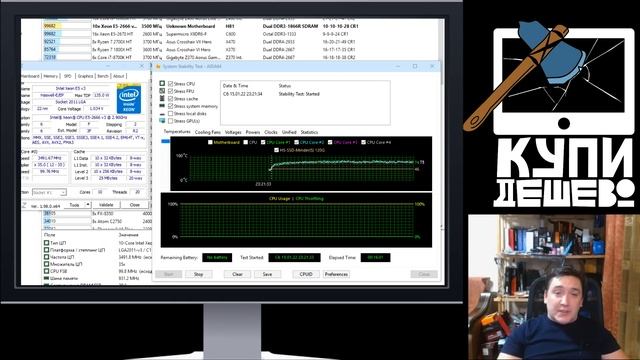Enable the Stress GPU(s) checkbox
This screenshot has width=640, height=360.
click(x=171, y=121)
